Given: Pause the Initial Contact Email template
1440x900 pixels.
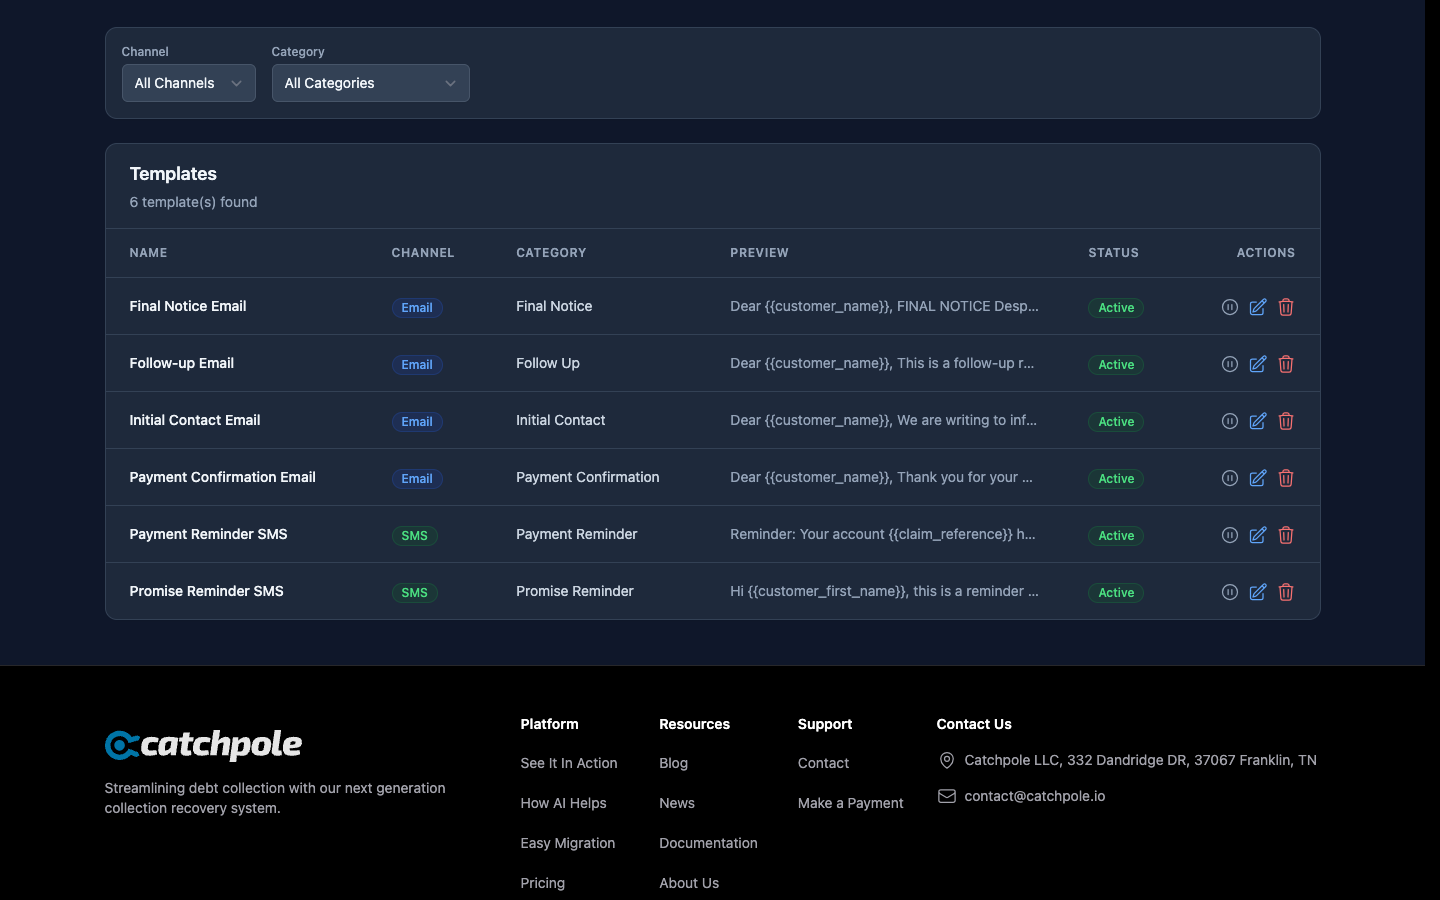Looking at the screenshot, I should coord(1230,421).
